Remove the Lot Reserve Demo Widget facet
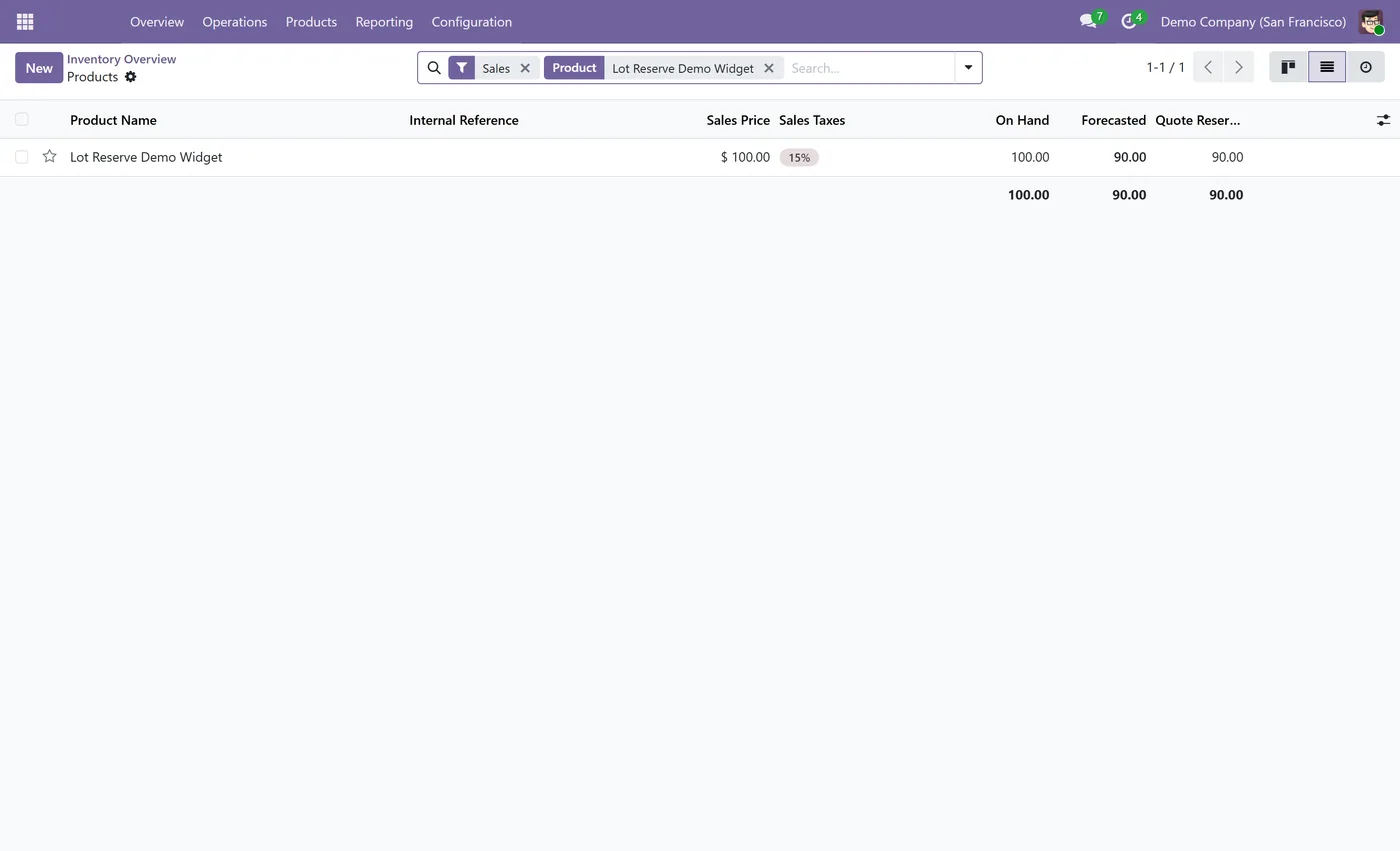 pos(769,68)
